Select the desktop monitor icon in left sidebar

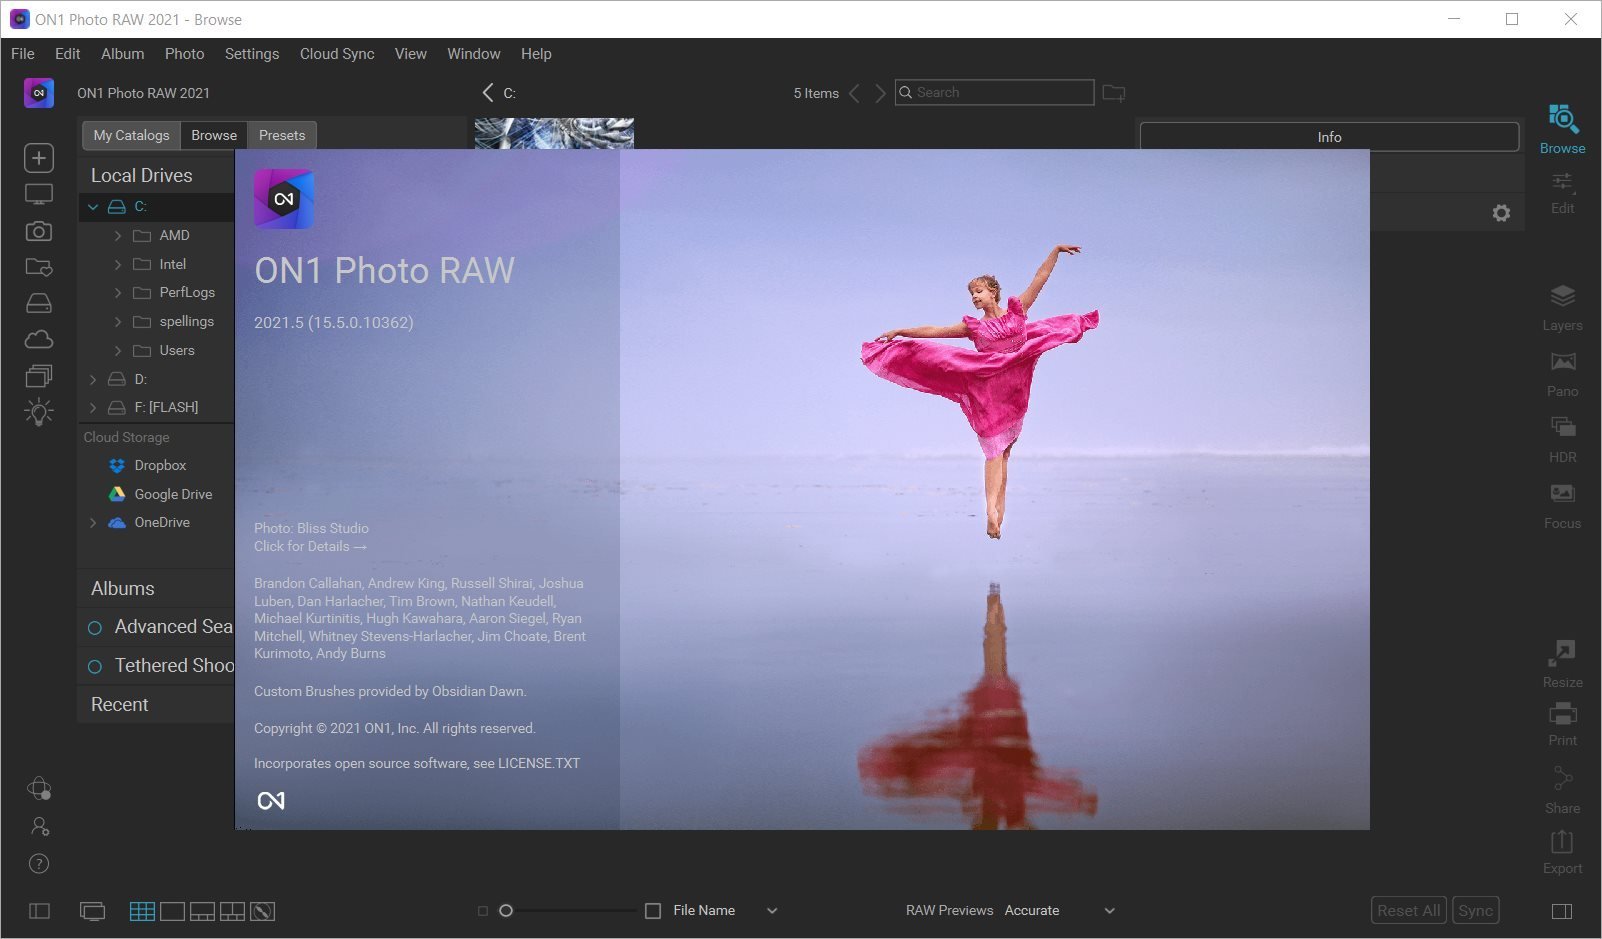pos(39,195)
